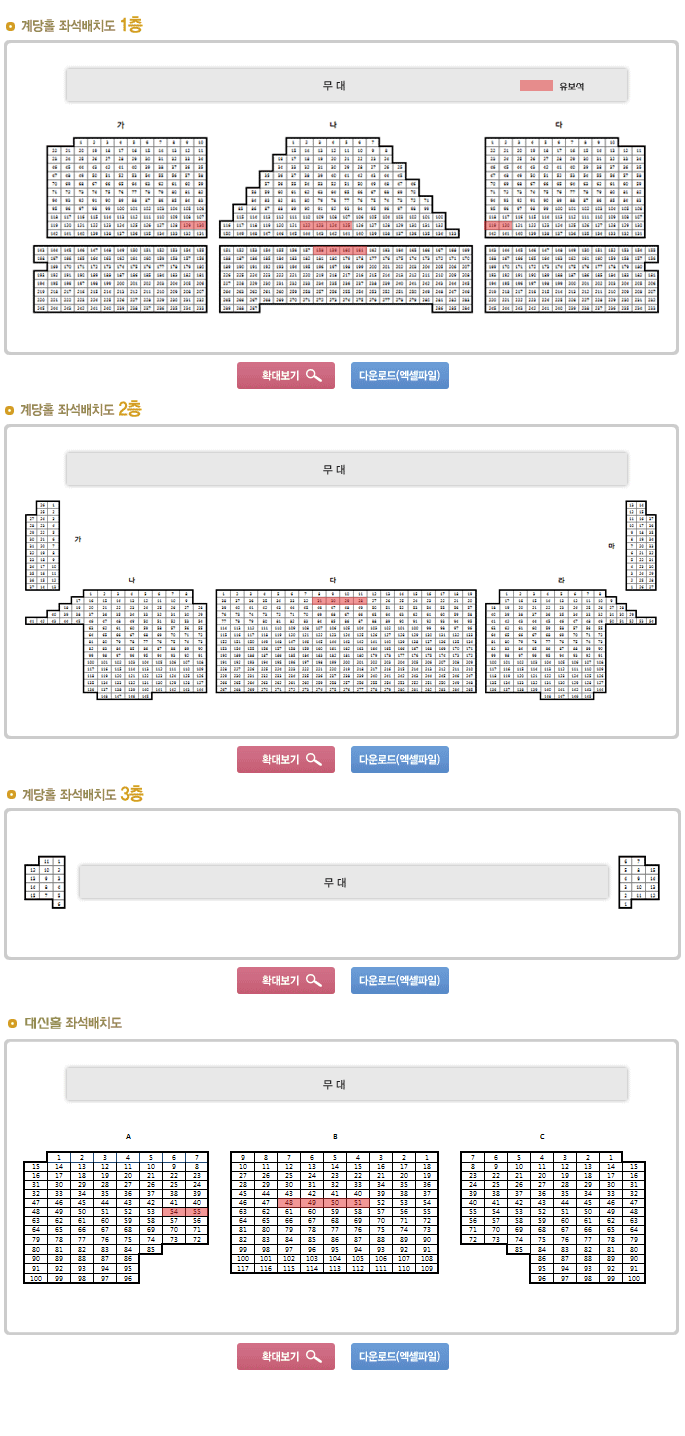Click the pink 유보석 legend swatch
The height and width of the screenshot is (1436, 685).
click(535, 86)
